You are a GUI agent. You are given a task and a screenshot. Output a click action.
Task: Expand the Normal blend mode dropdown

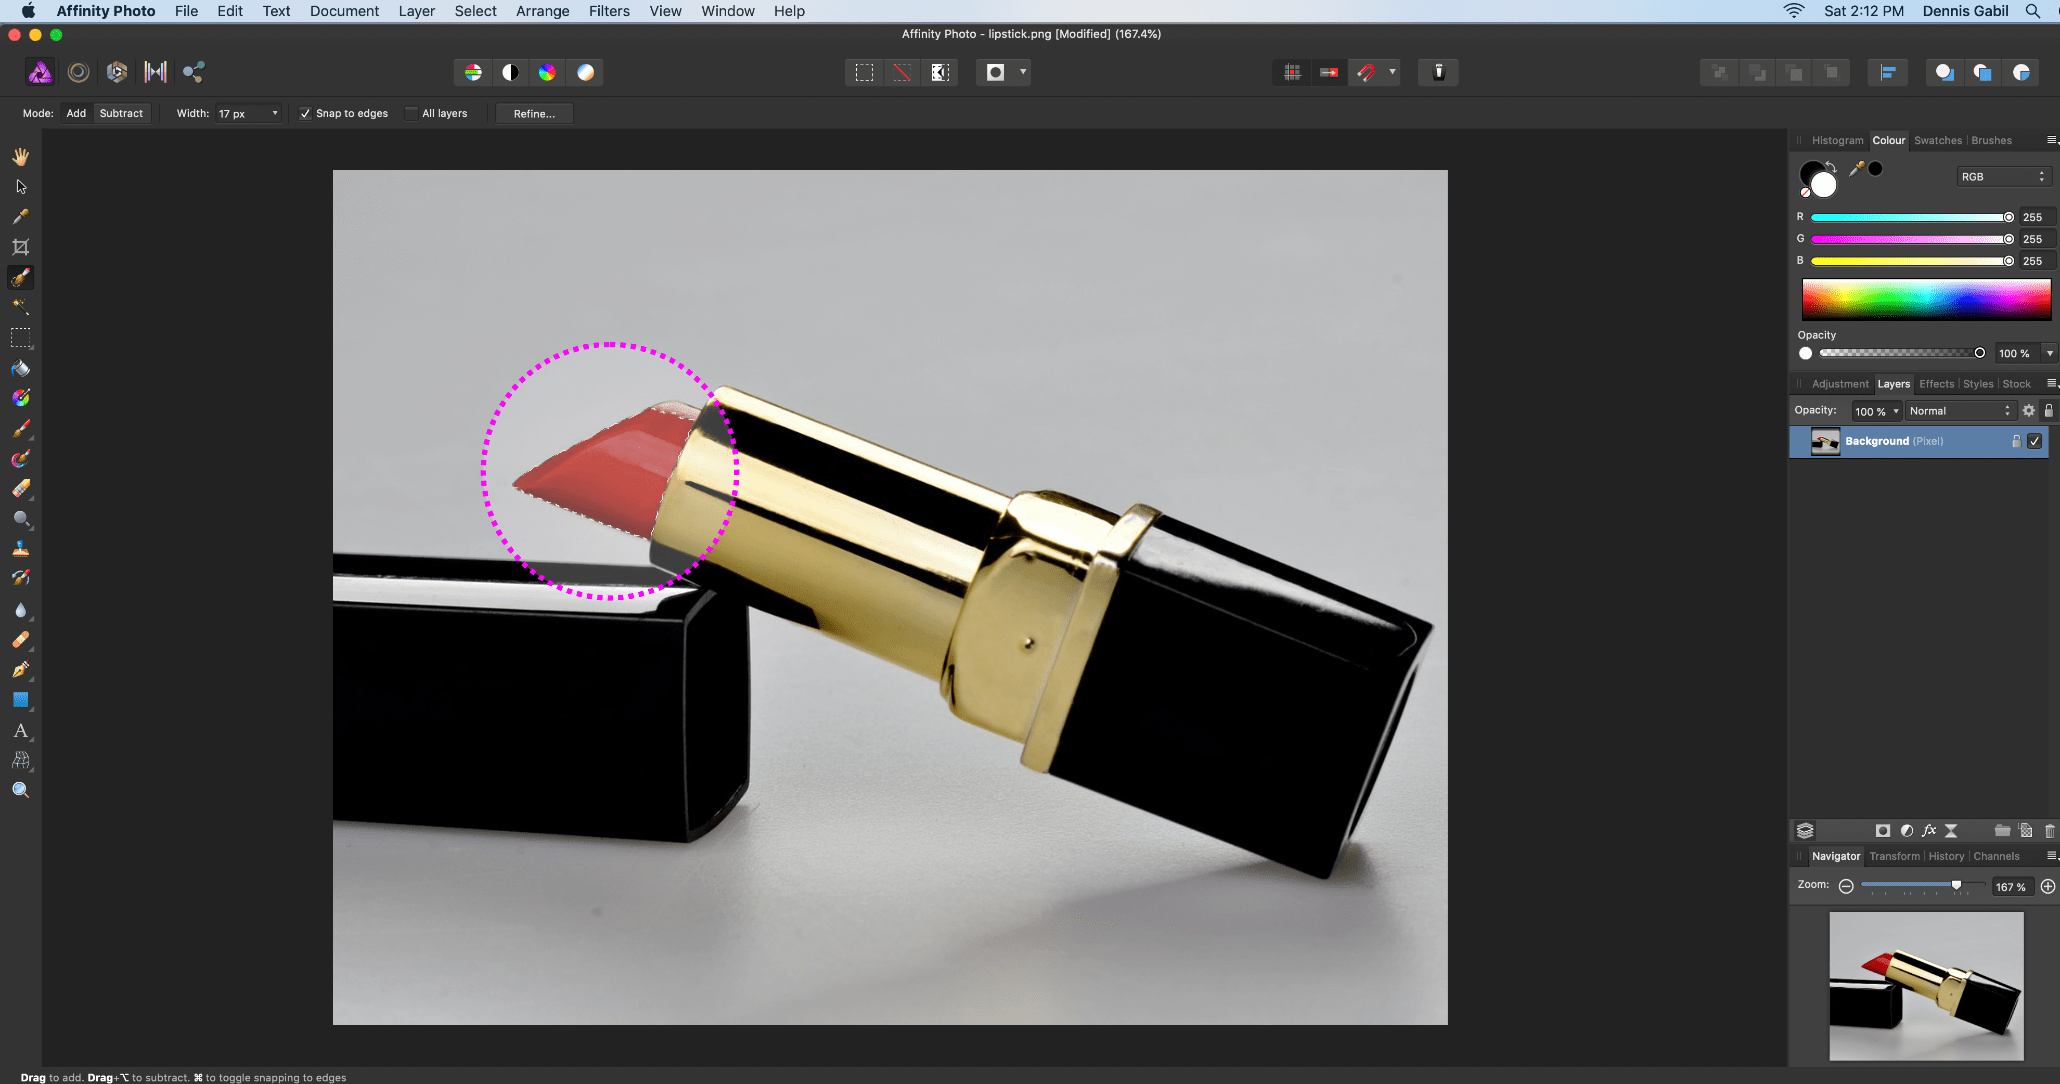[x=1959, y=411]
